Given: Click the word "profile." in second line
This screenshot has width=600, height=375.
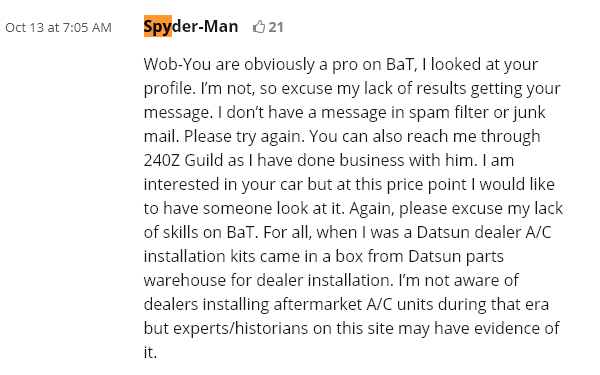Looking at the screenshot, I should pos(170,88).
